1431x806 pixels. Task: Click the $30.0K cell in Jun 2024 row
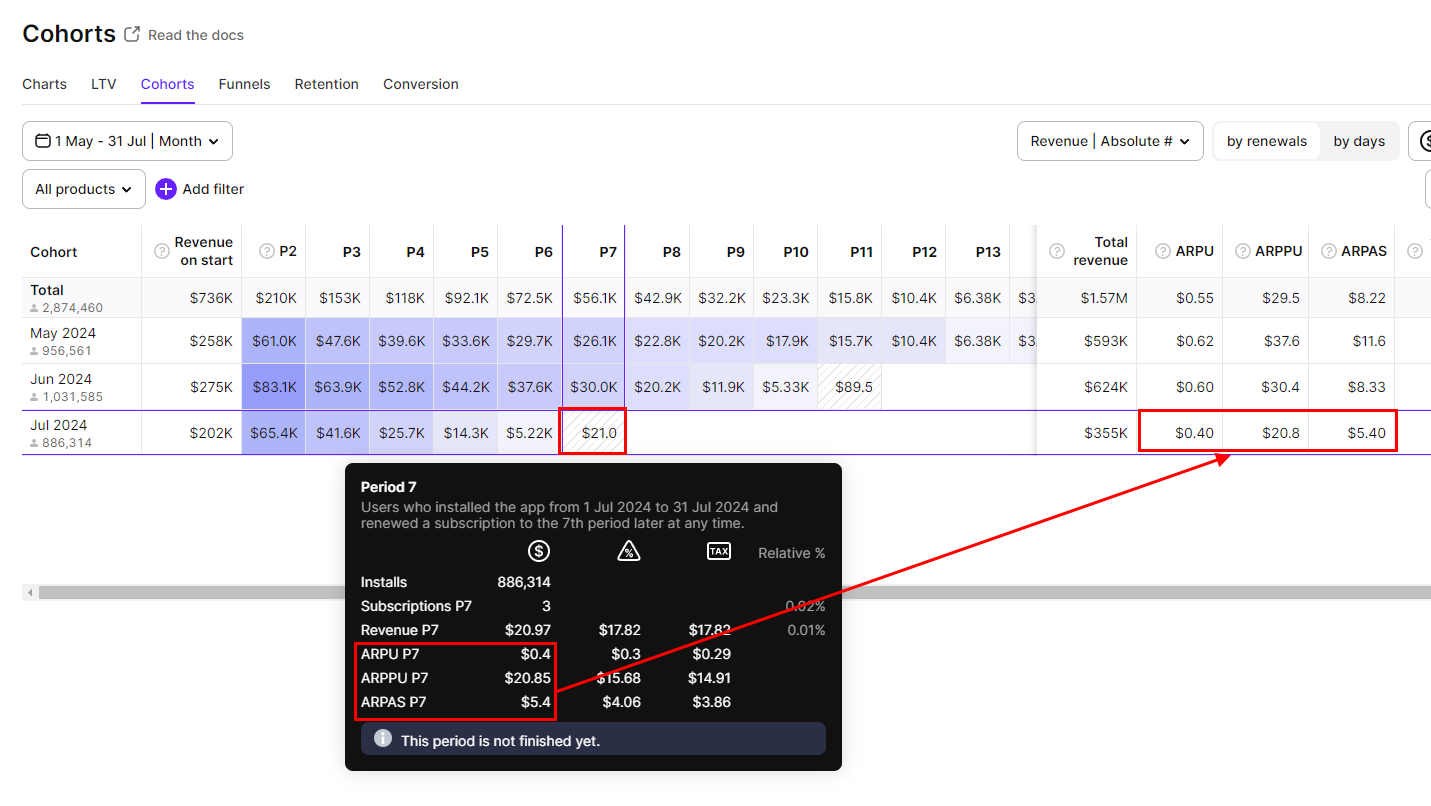pyautogui.click(x=594, y=387)
